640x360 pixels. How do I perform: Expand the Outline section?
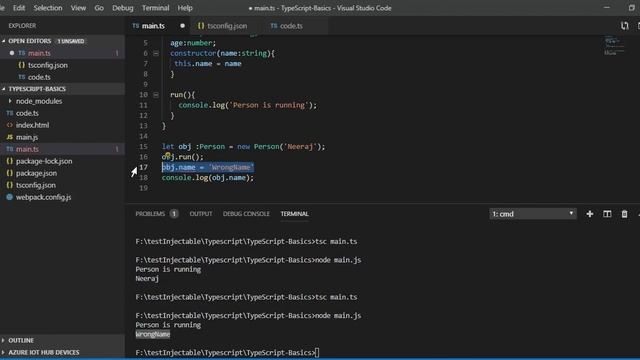(x=20, y=340)
